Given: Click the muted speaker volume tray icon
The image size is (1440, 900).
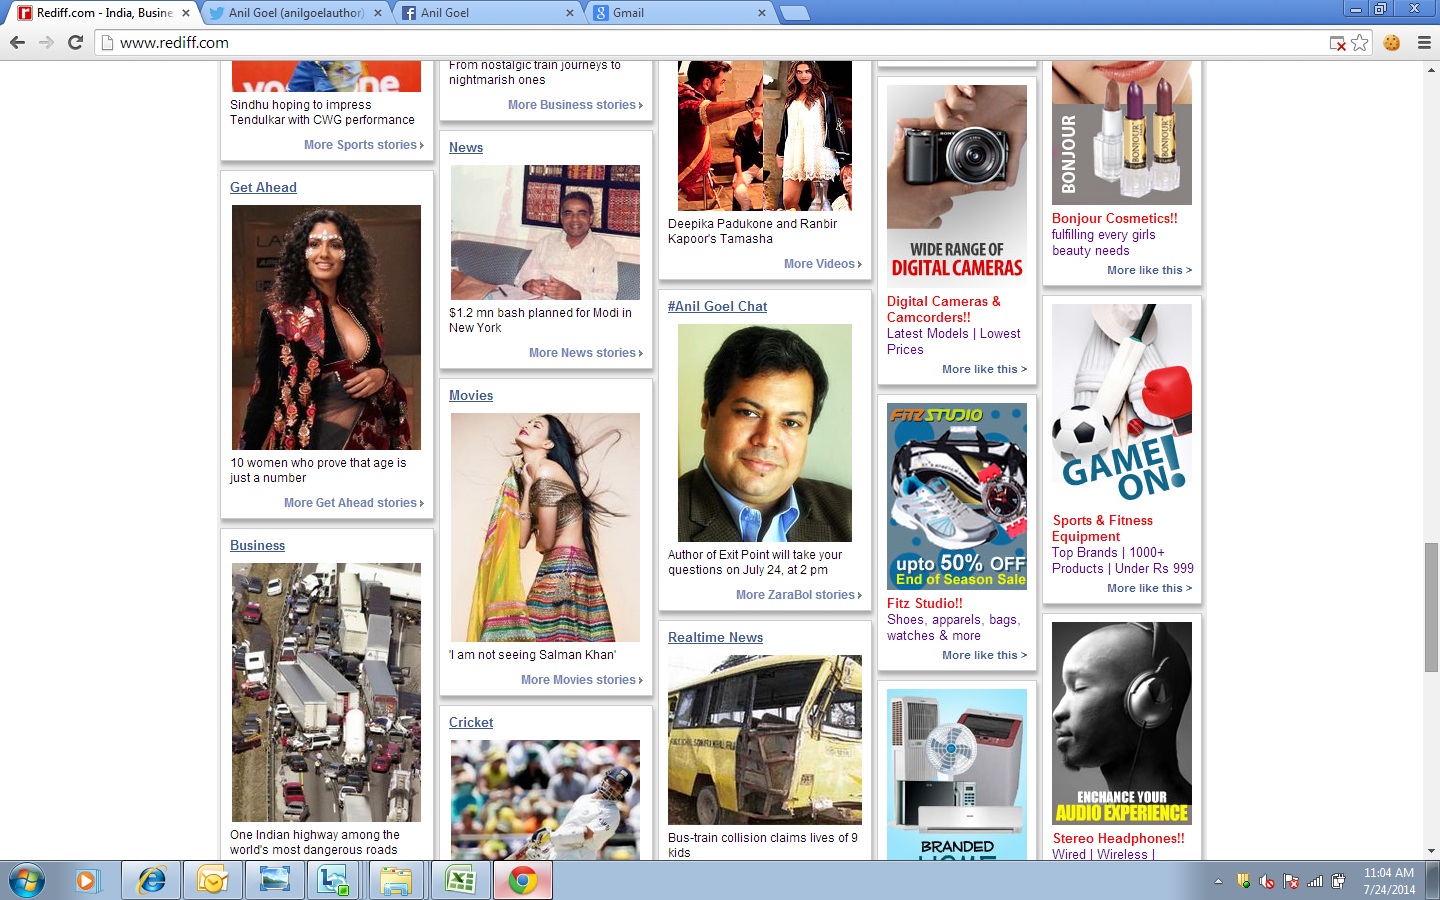Looking at the screenshot, I should (x=1267, y=881).
